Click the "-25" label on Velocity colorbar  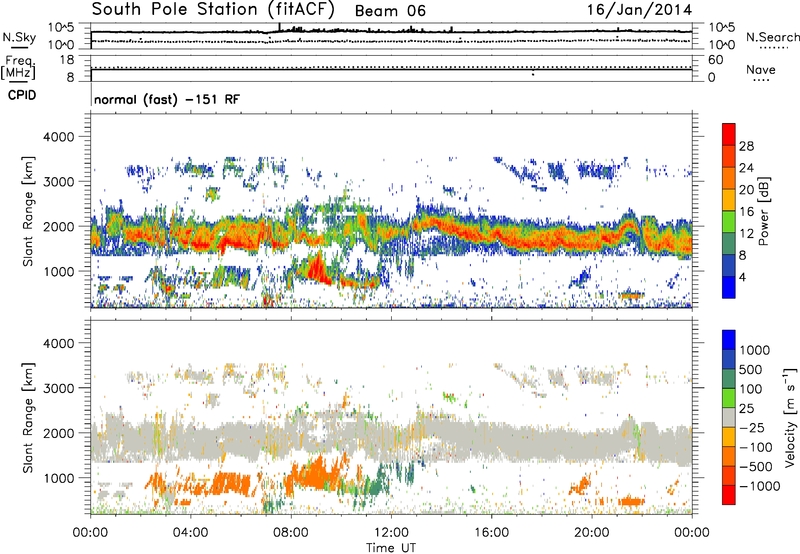pyautogui.click(x=754, y=427)
